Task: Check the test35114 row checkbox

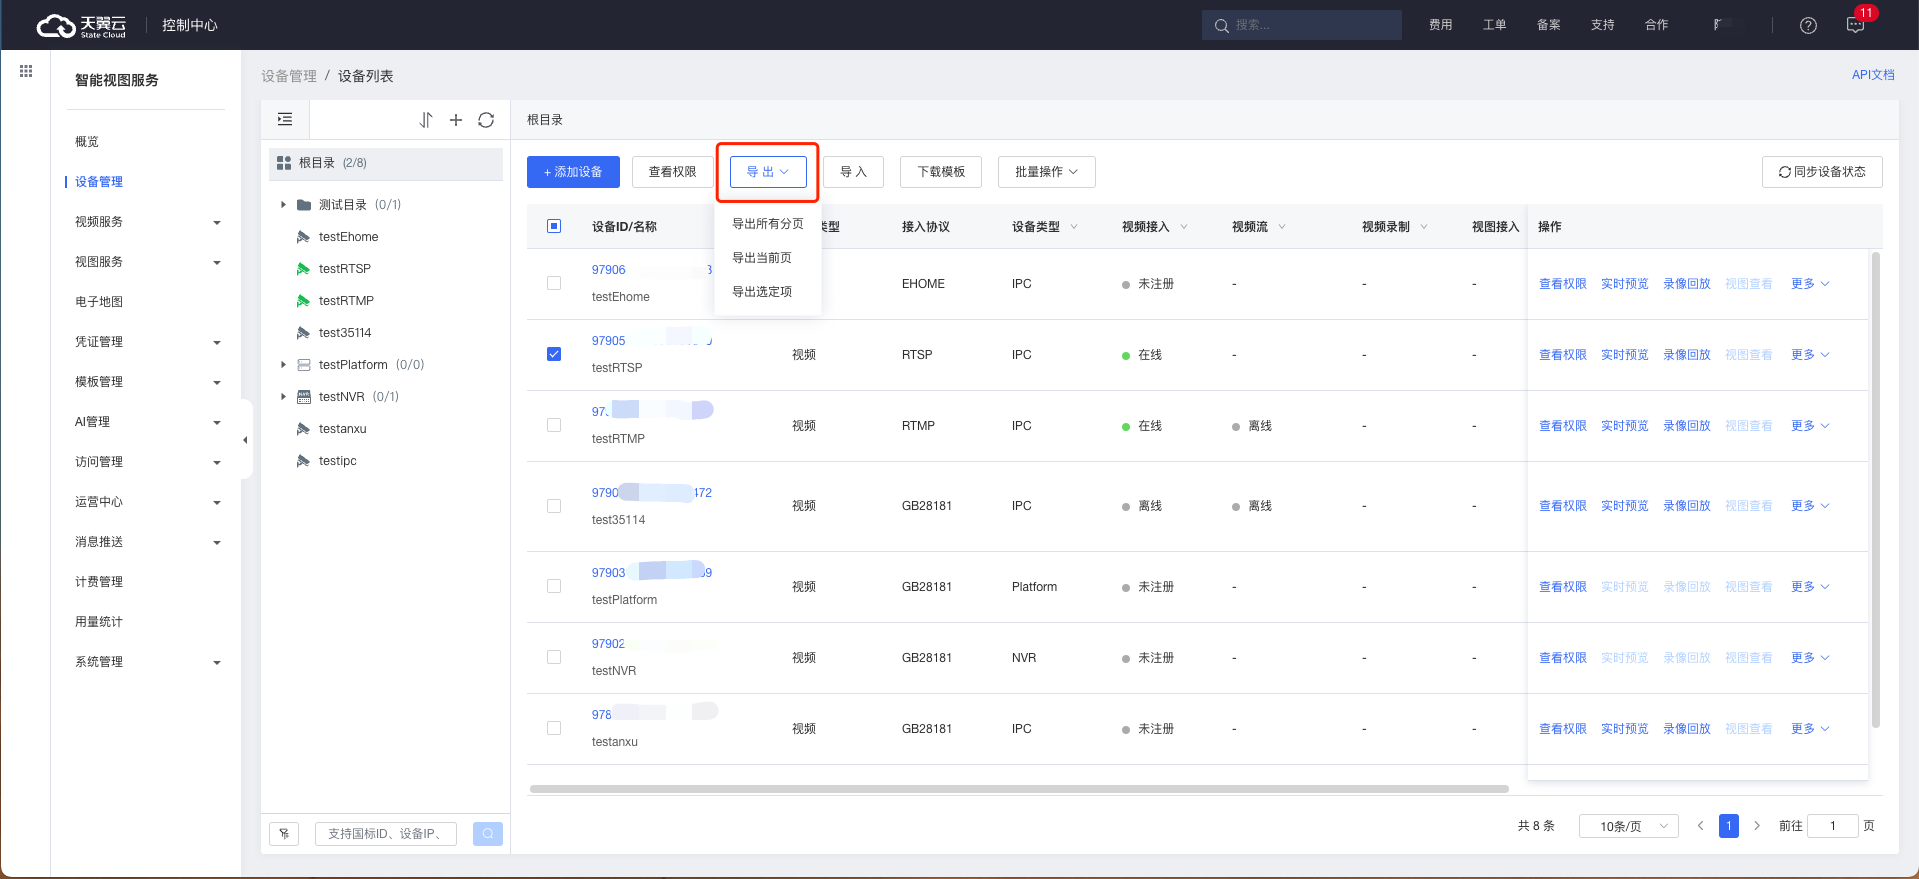Action: coord(554,506)
